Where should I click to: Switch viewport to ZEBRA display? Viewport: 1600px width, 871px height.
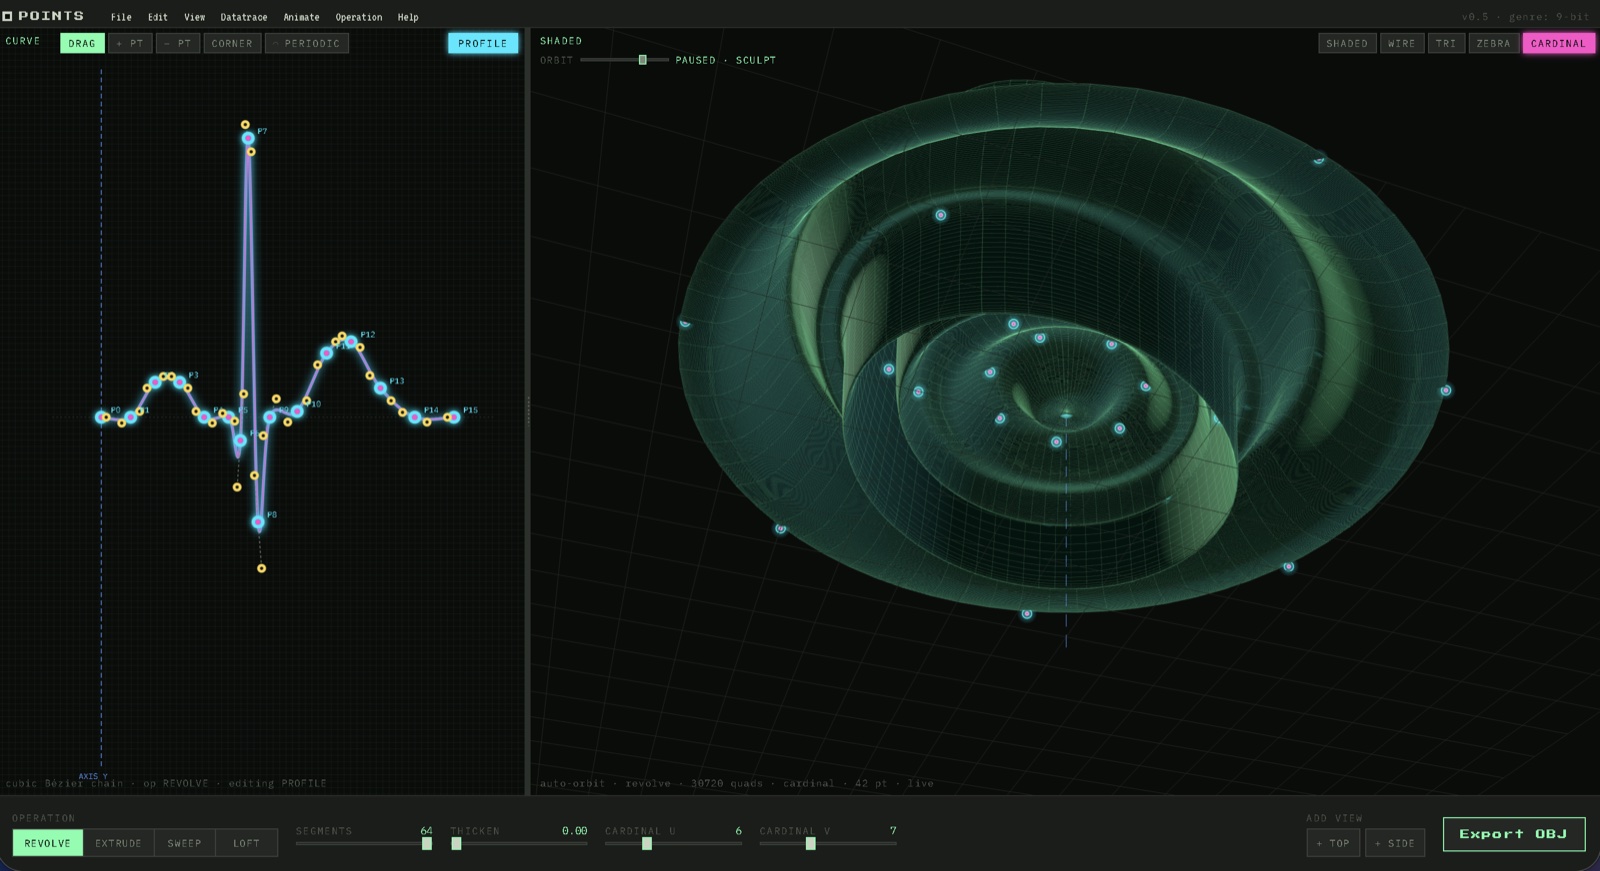[1494, 43]
